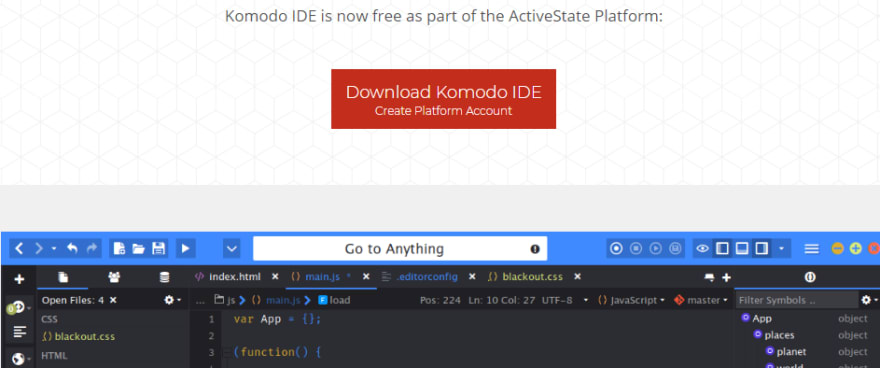Close the Open Files group
Viewport: 880px width, 368px height.
click(x=113, y=300)
